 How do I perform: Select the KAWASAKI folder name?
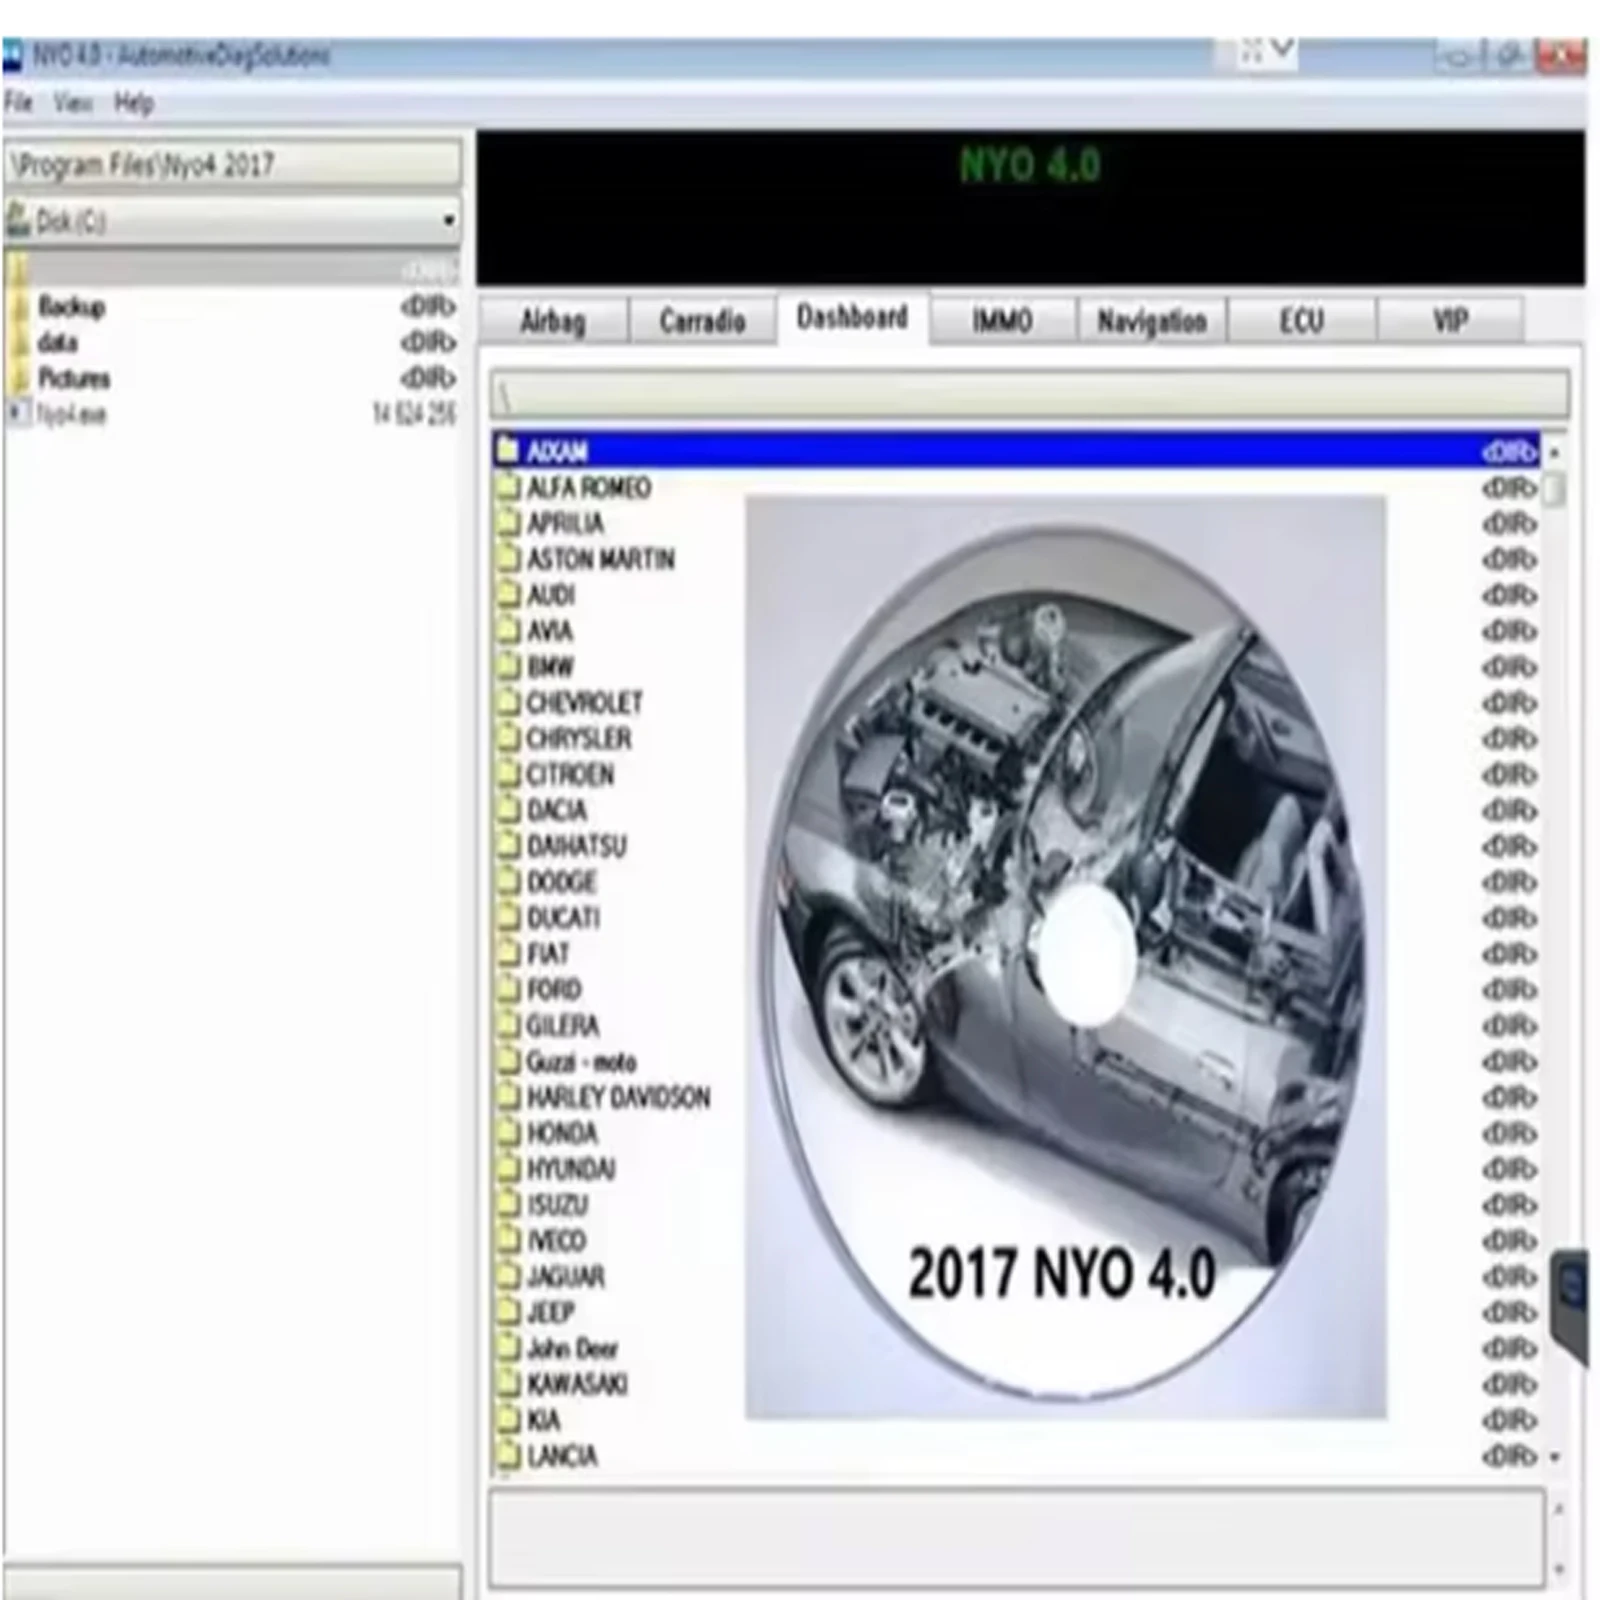[x=577, y=1384]
